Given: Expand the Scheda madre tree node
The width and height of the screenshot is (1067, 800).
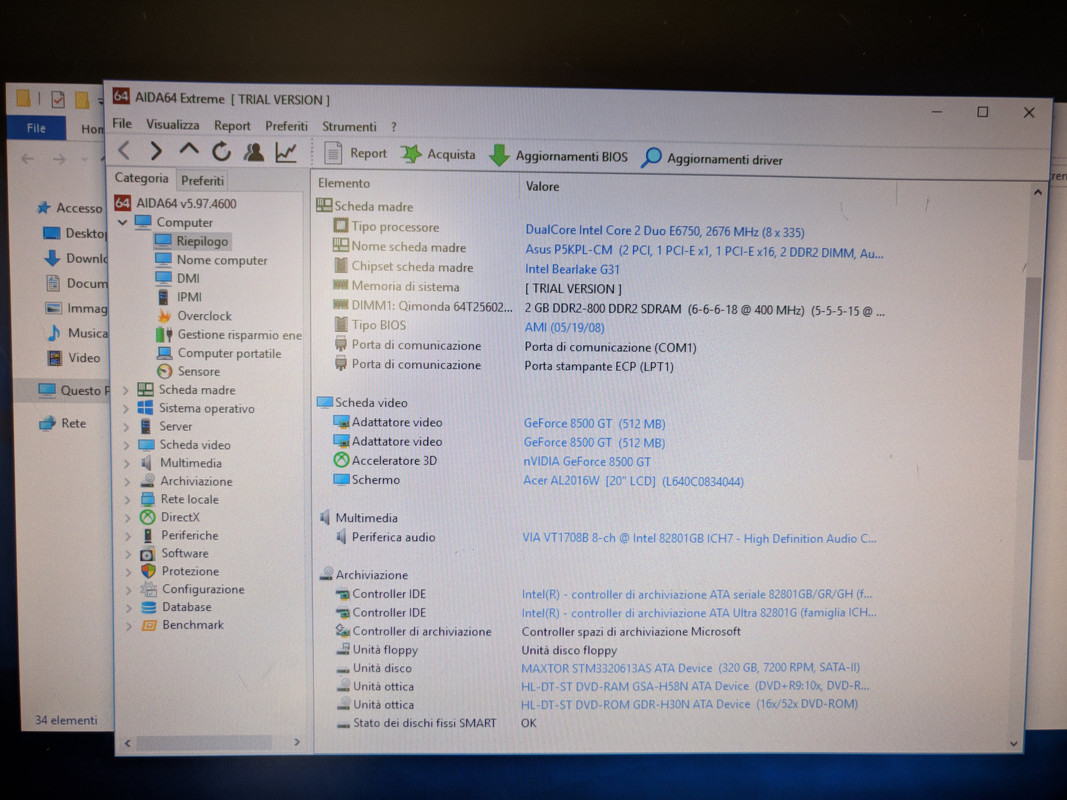Looking at the screenshot, I should (x=125, y=390).
